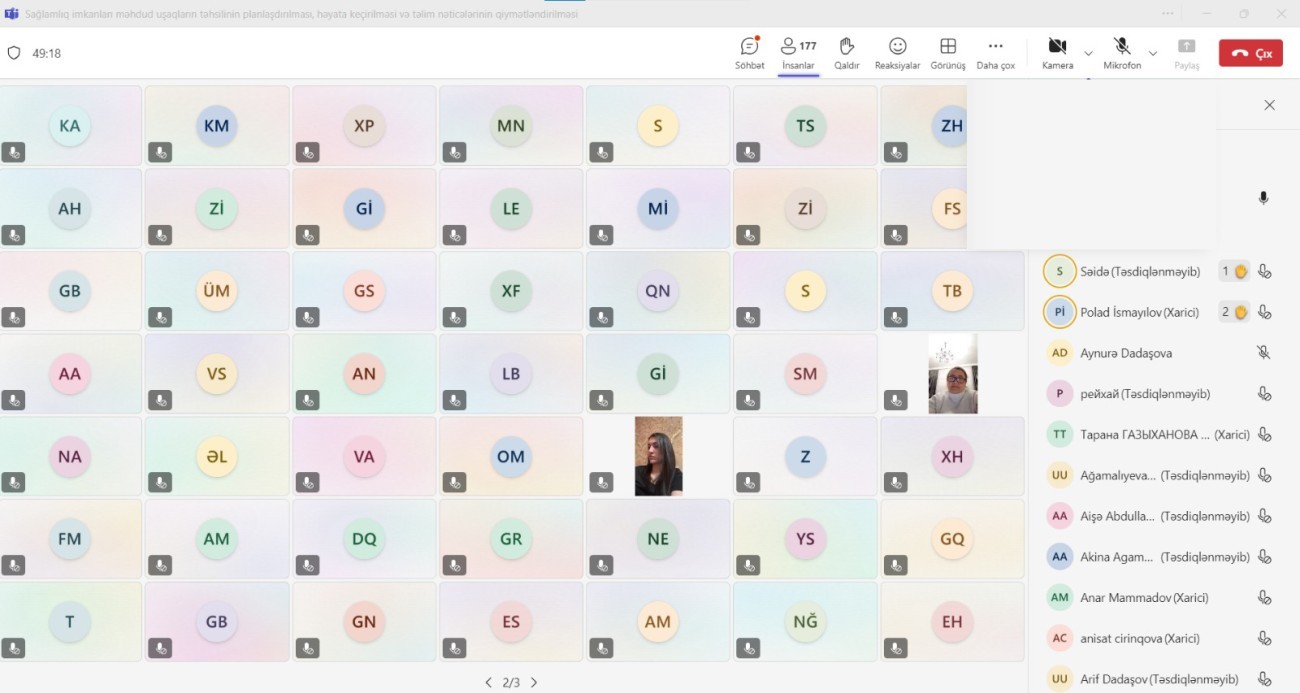Close the participants side panel
This screenshot has width=1300, height=693.
[1269, 105]
